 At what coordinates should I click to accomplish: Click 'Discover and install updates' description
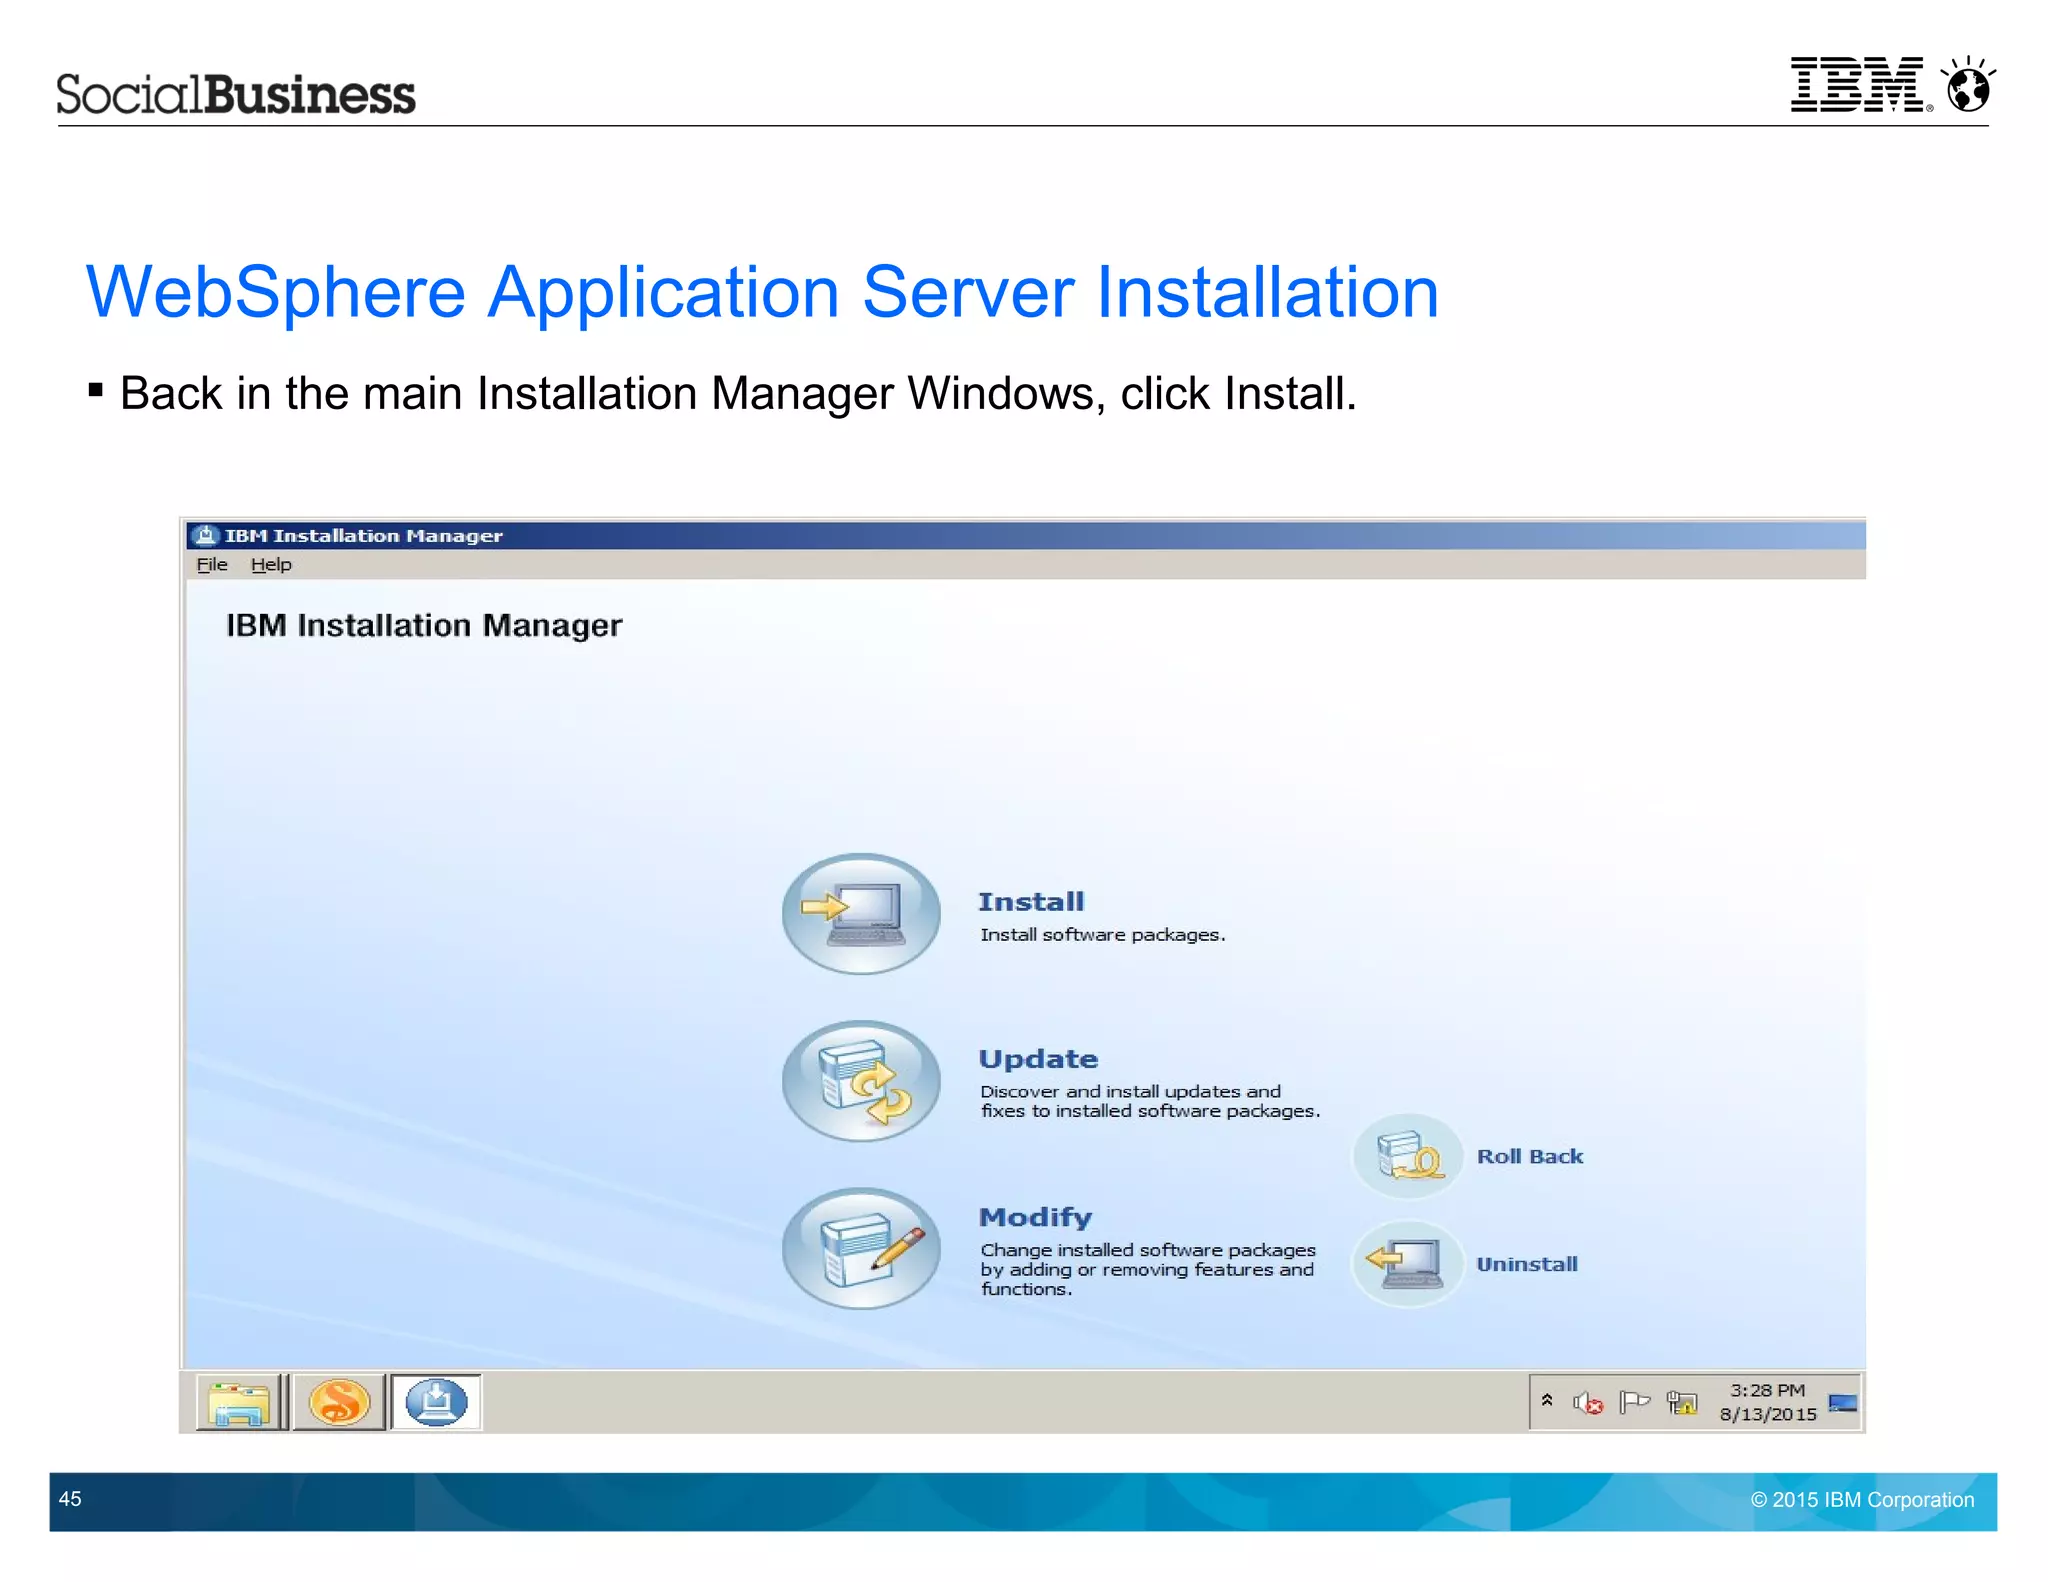coord(1150,1101)
